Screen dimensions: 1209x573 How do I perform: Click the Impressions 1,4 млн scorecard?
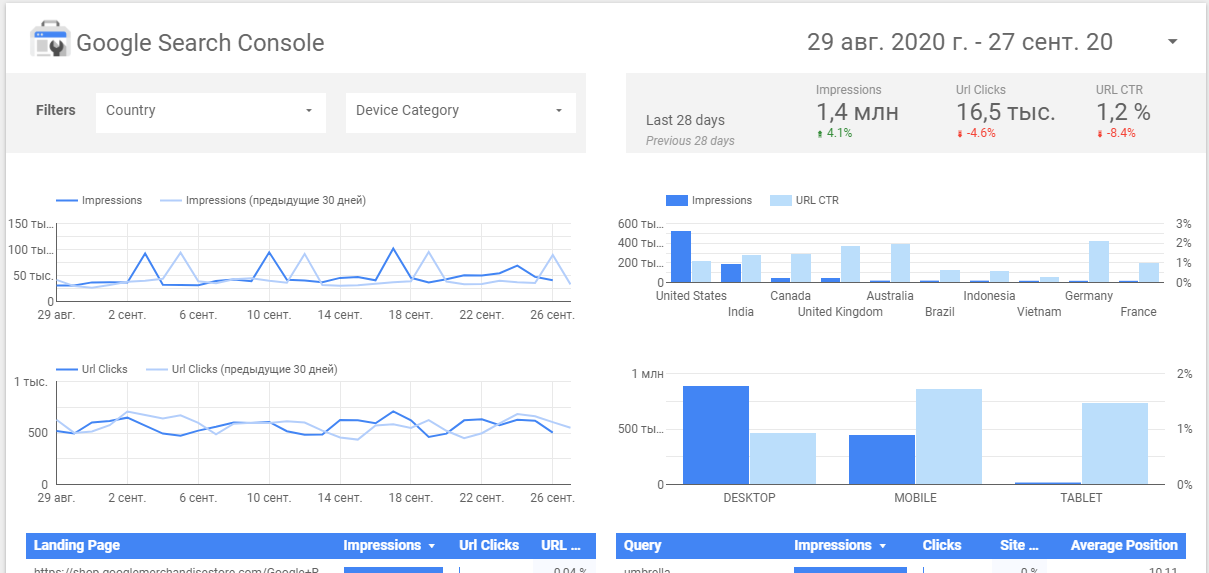point(857,112)
